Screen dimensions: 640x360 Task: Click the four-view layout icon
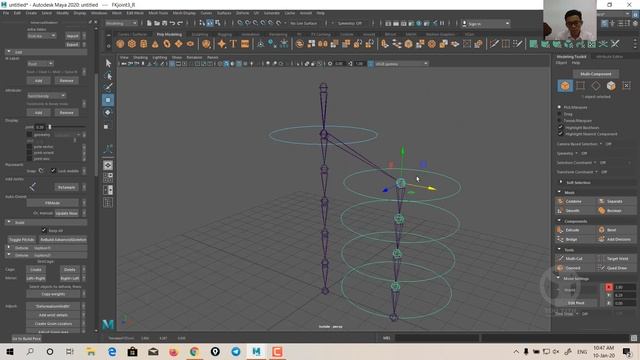[x=108, y=177]
